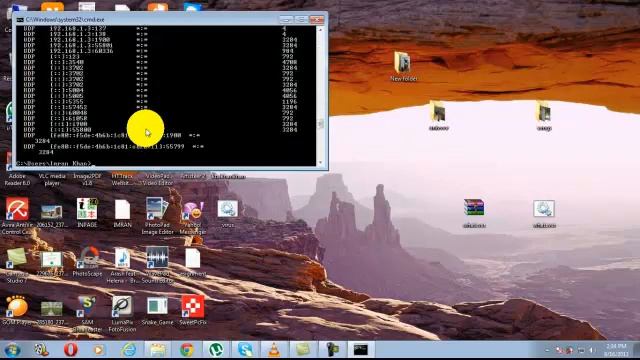Click the taskbar clock showing 2:34 PM
The height and width of the screenshot is (360, 640).
[617, 350]
